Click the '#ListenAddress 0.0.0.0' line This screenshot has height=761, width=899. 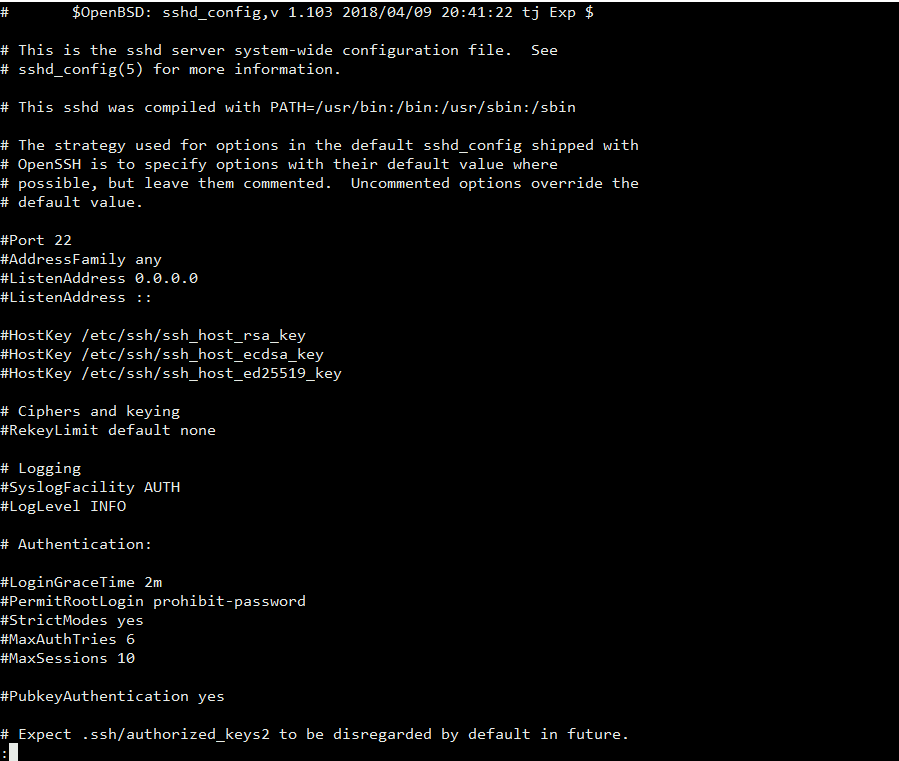(x=99, y=278)
